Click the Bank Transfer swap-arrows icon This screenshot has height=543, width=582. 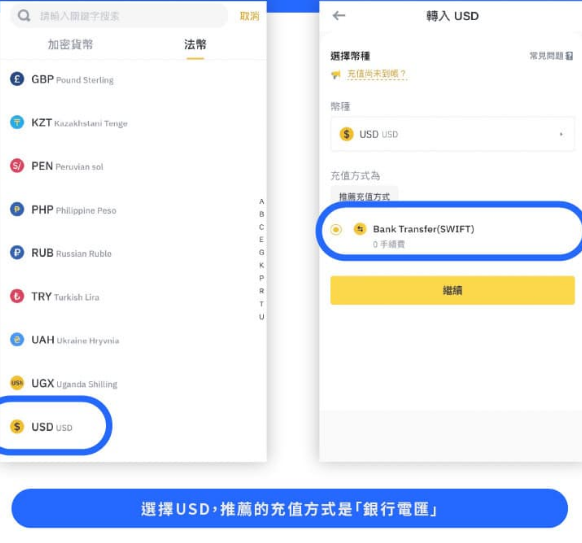(360, 229)
